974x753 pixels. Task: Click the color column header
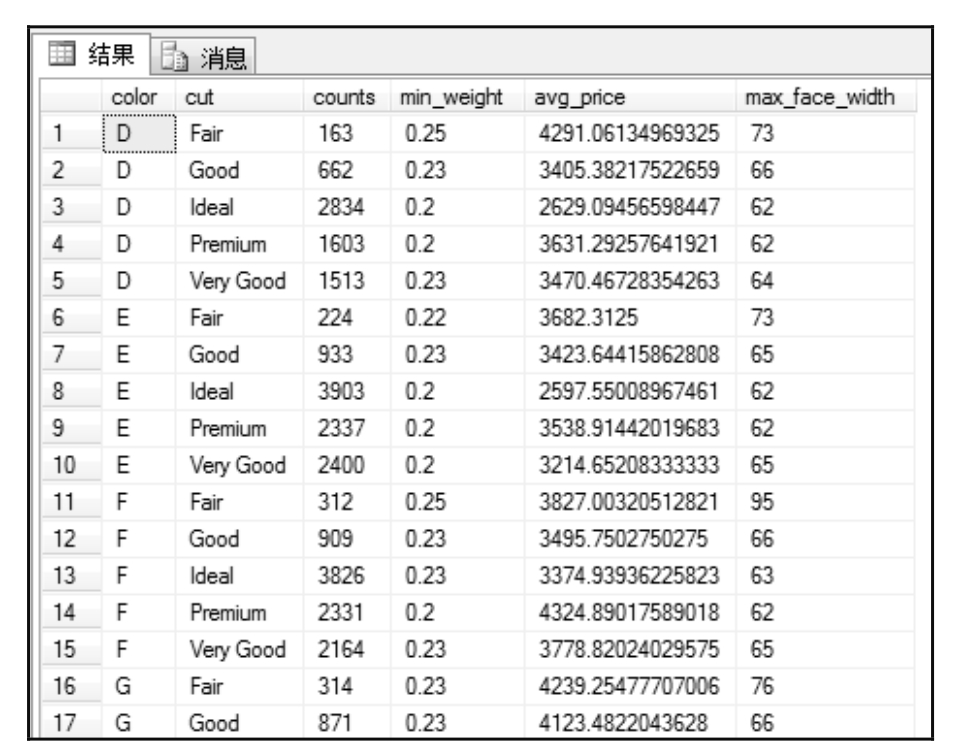pyautogui.click(x=129, y=100)
